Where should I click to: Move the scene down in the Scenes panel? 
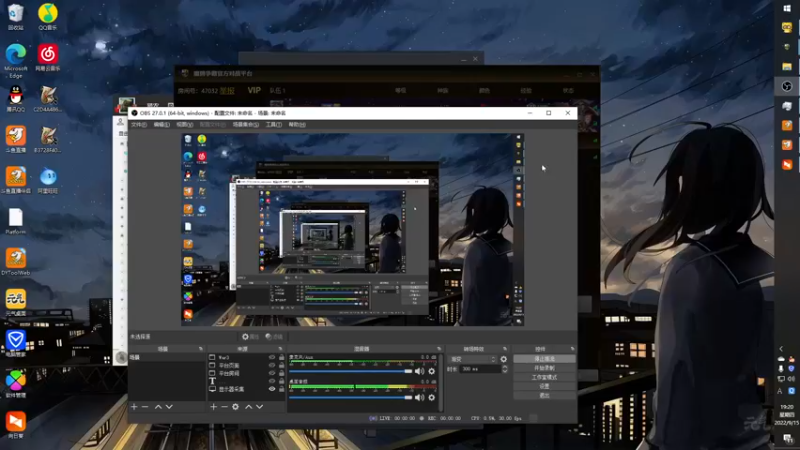[x=169, y=407]
